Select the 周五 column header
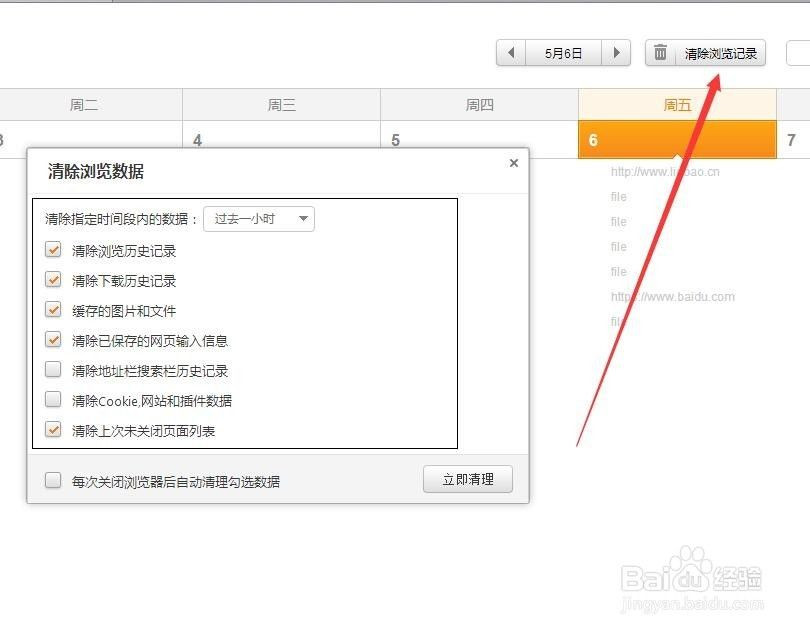Viewport: 810px width, 632px height. pyautogui.click(x=677, y=105)
